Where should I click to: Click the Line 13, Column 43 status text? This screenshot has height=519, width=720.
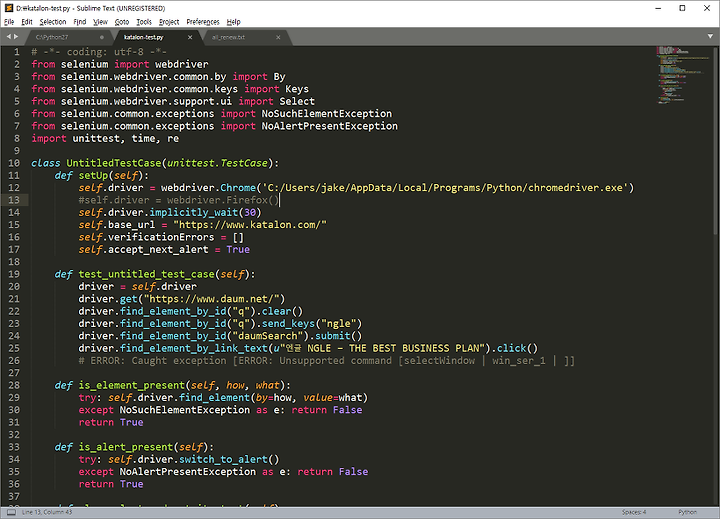[x=47, y=512]
